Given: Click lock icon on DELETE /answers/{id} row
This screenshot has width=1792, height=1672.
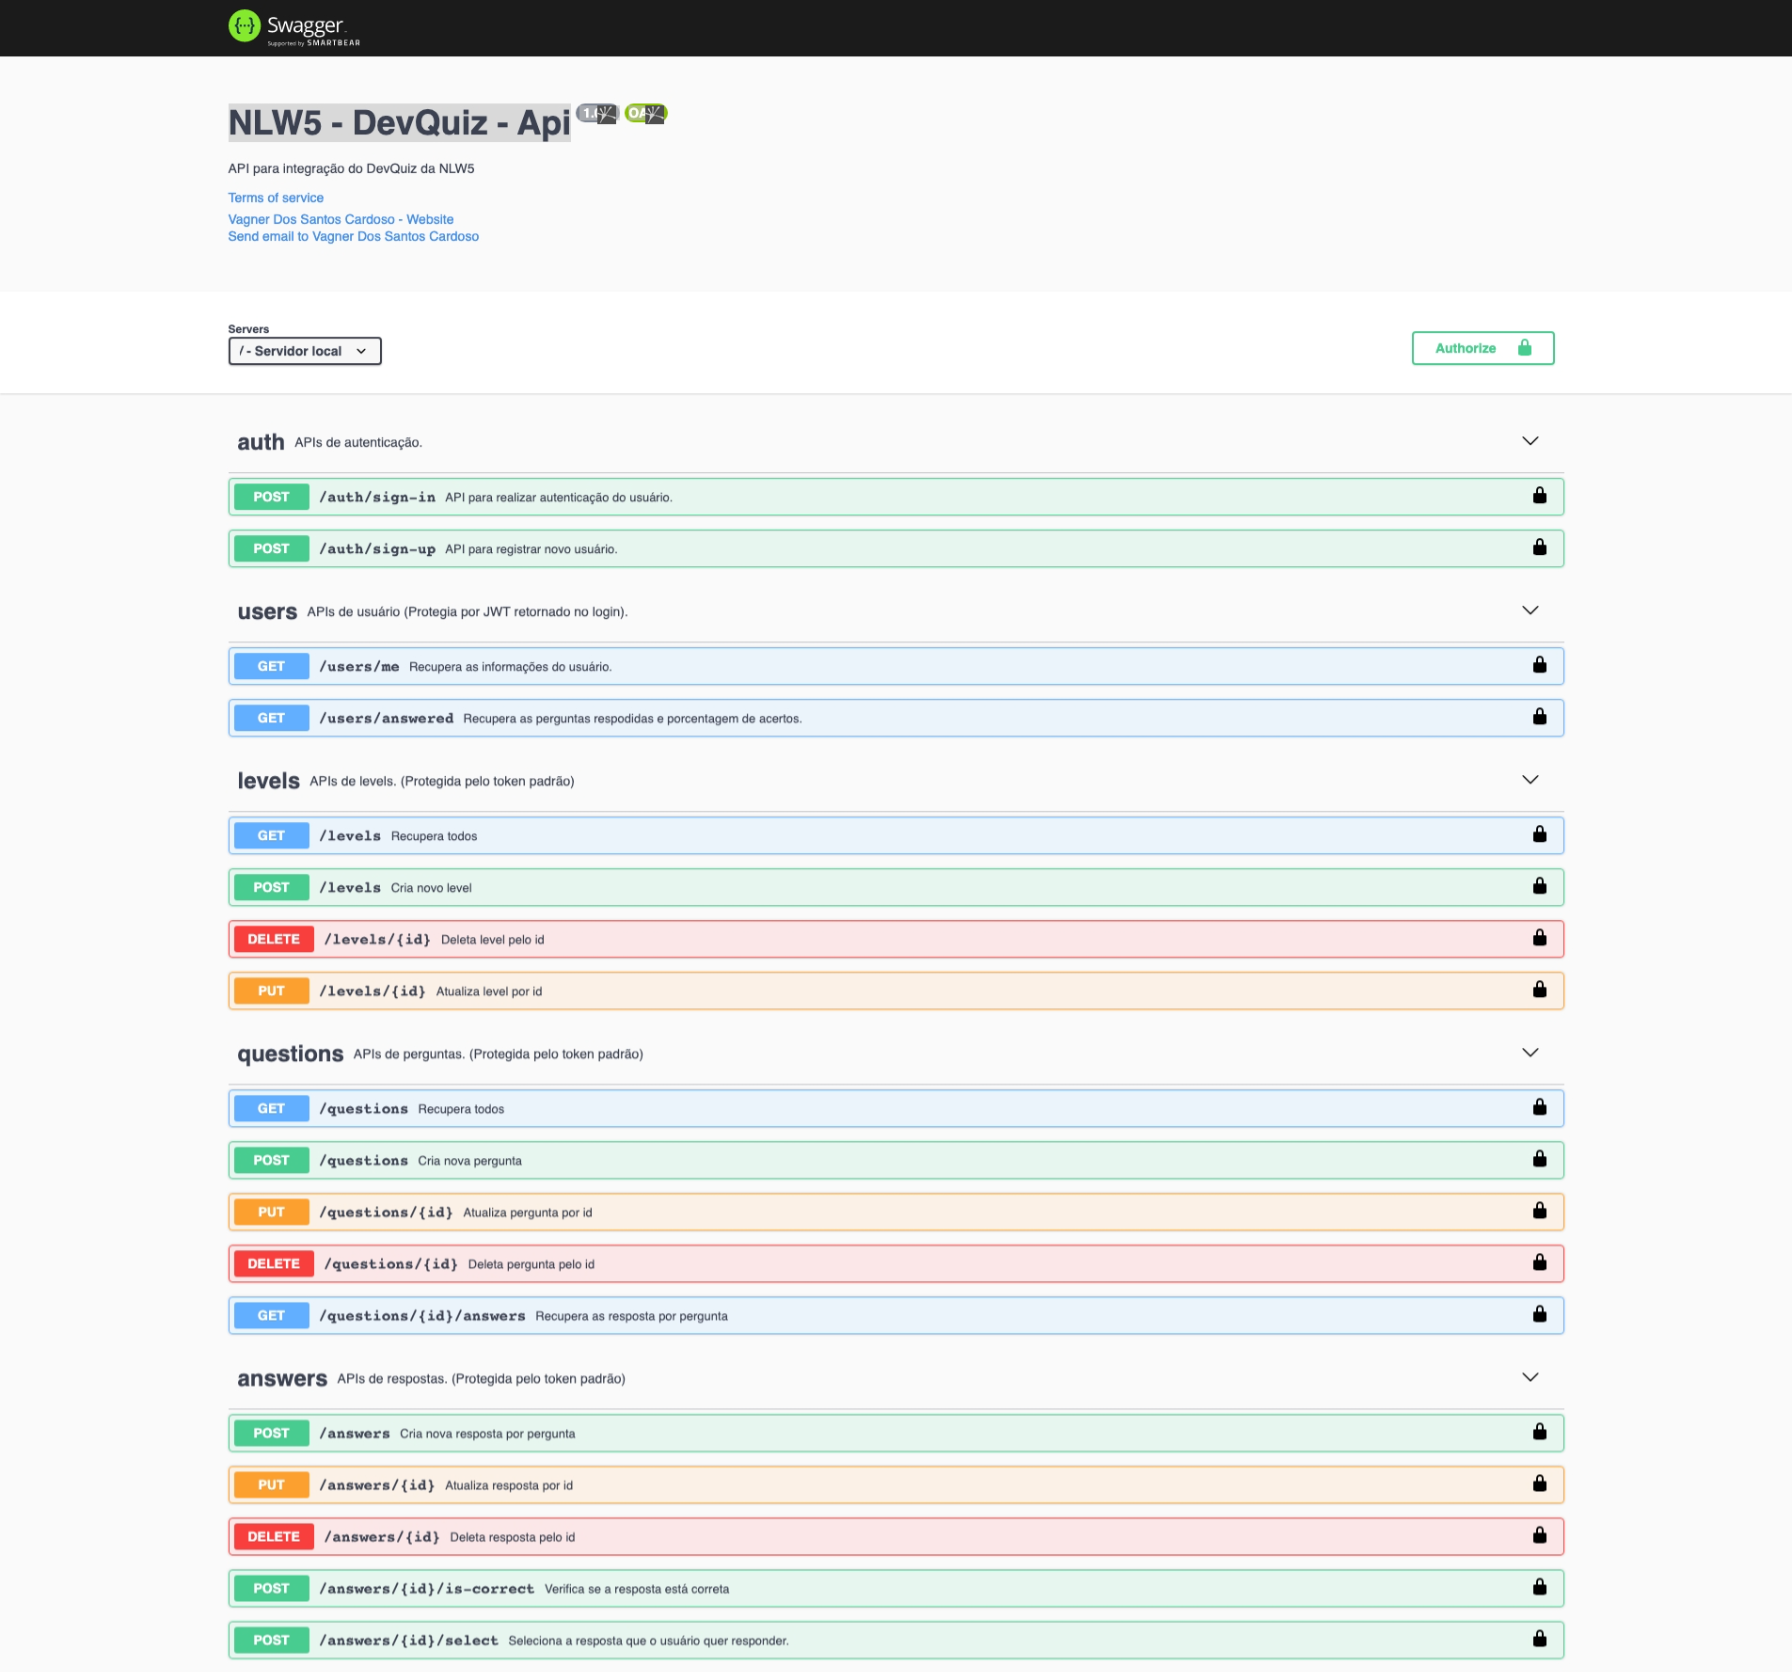Looking at the screenshot, I should [1540, 1536].
